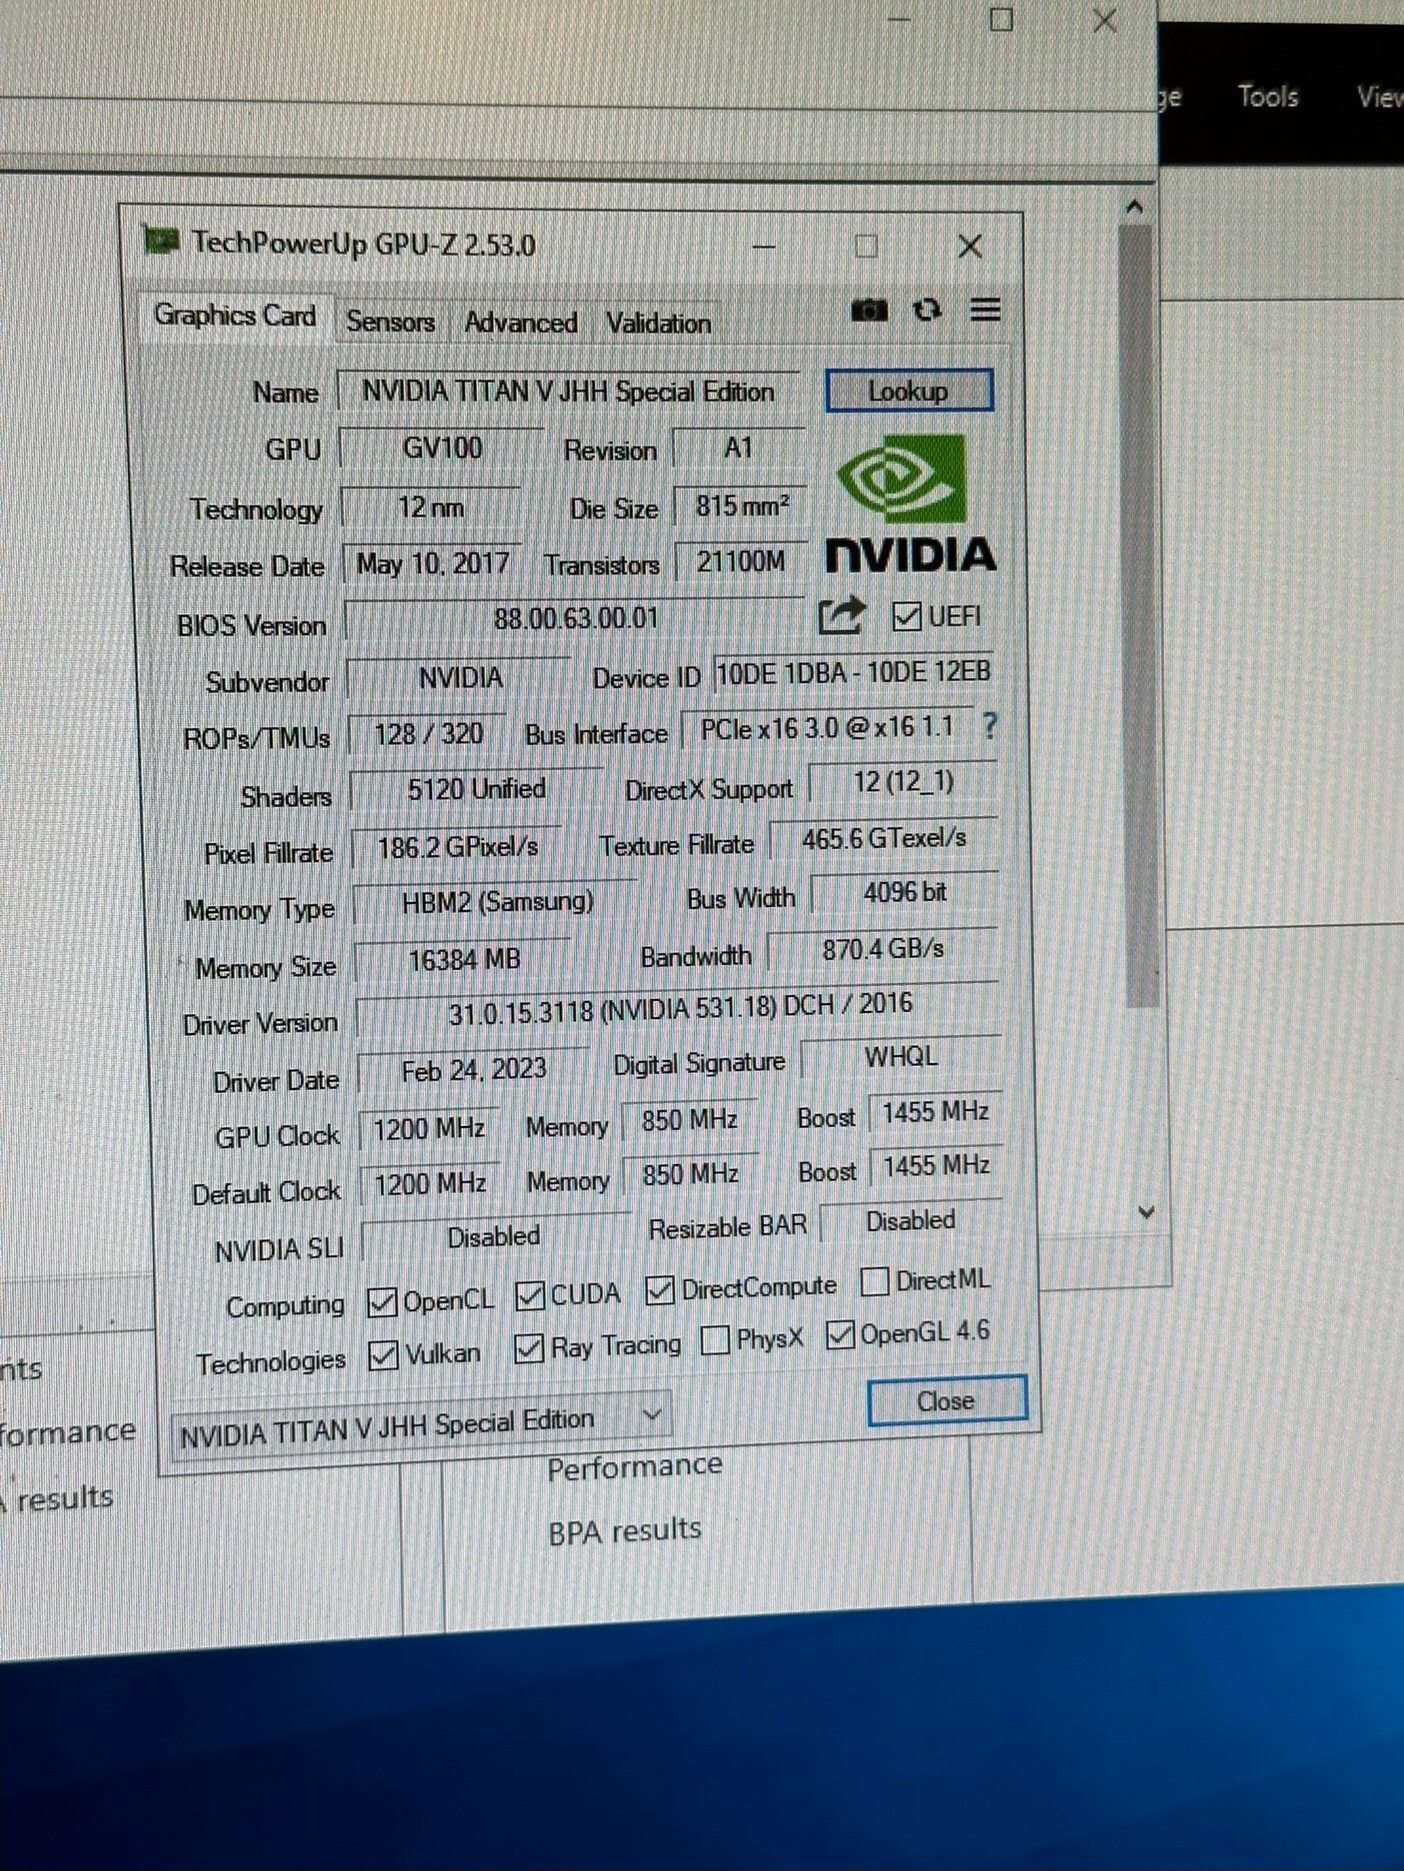This screenshot has height=1871, width=1404.
Task: Click the Release Date value May 10, 2017
Action: pyautogui.click(x=432, y=564)
